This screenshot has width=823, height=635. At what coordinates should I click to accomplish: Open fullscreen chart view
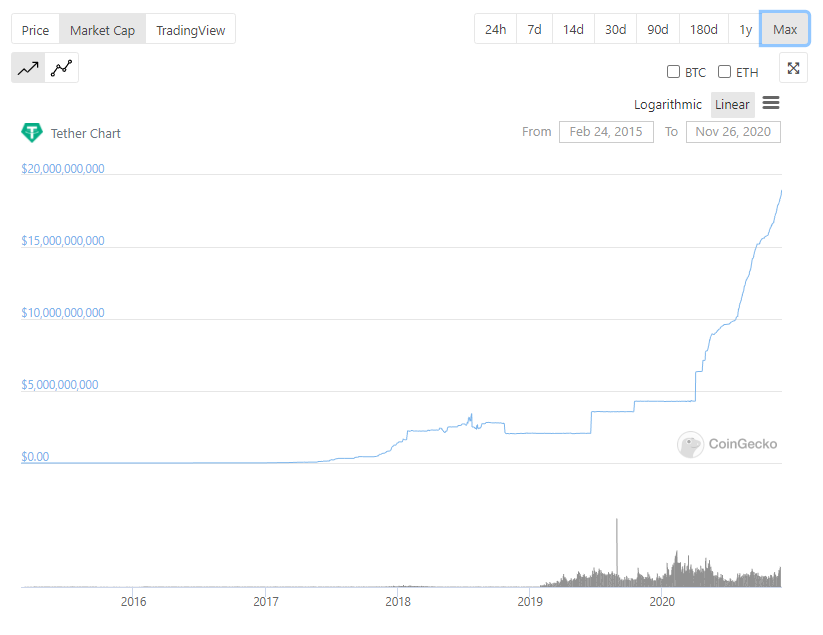click(x=792, y=68)
